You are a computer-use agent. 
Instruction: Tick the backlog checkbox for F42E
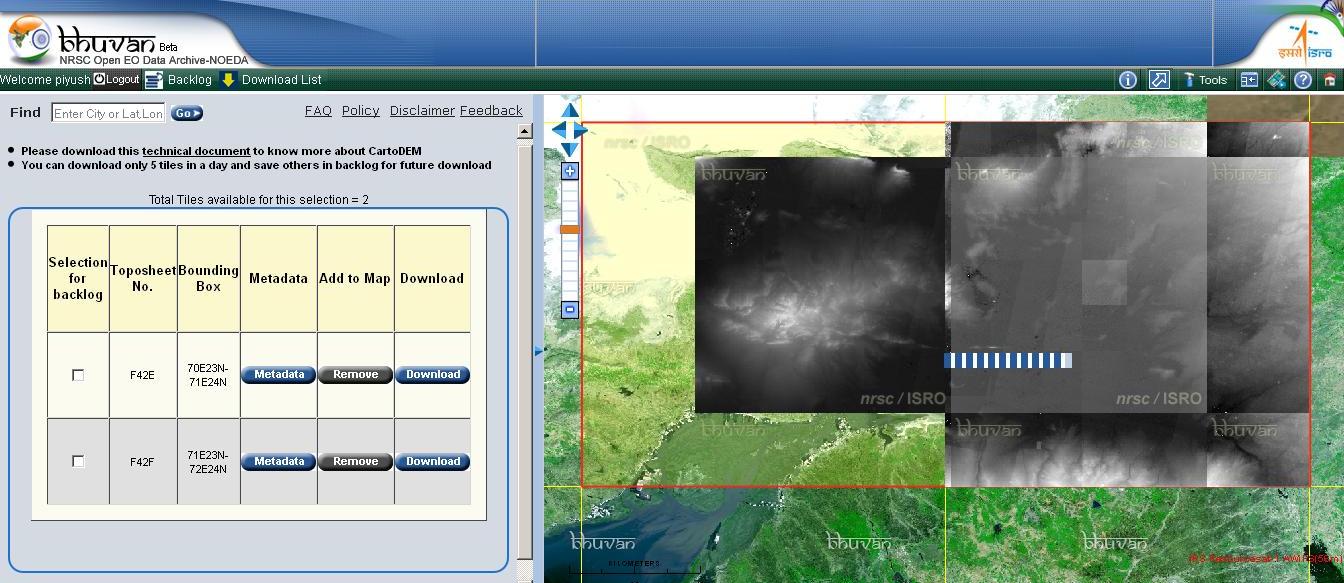(78, 375)
